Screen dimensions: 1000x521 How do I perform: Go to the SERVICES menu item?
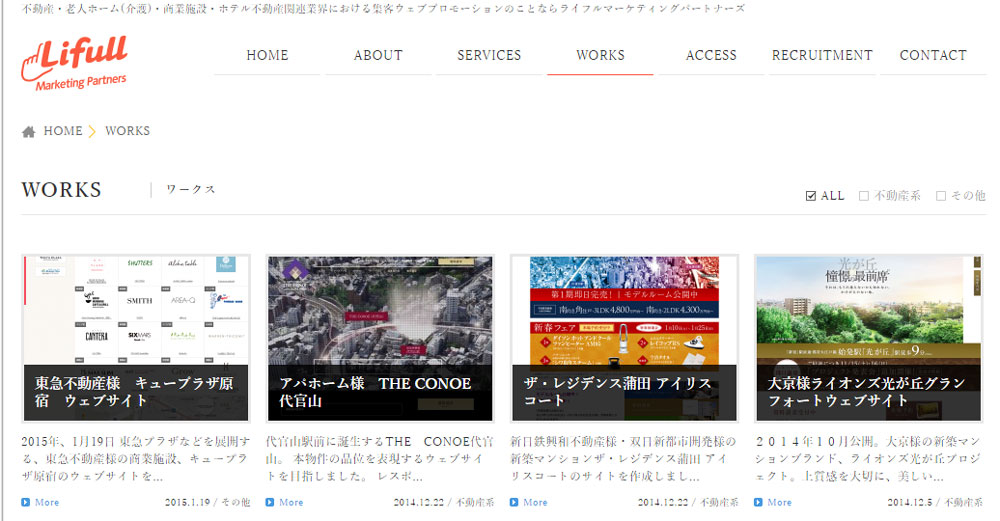pyautogui.click(x=489, y=55)
